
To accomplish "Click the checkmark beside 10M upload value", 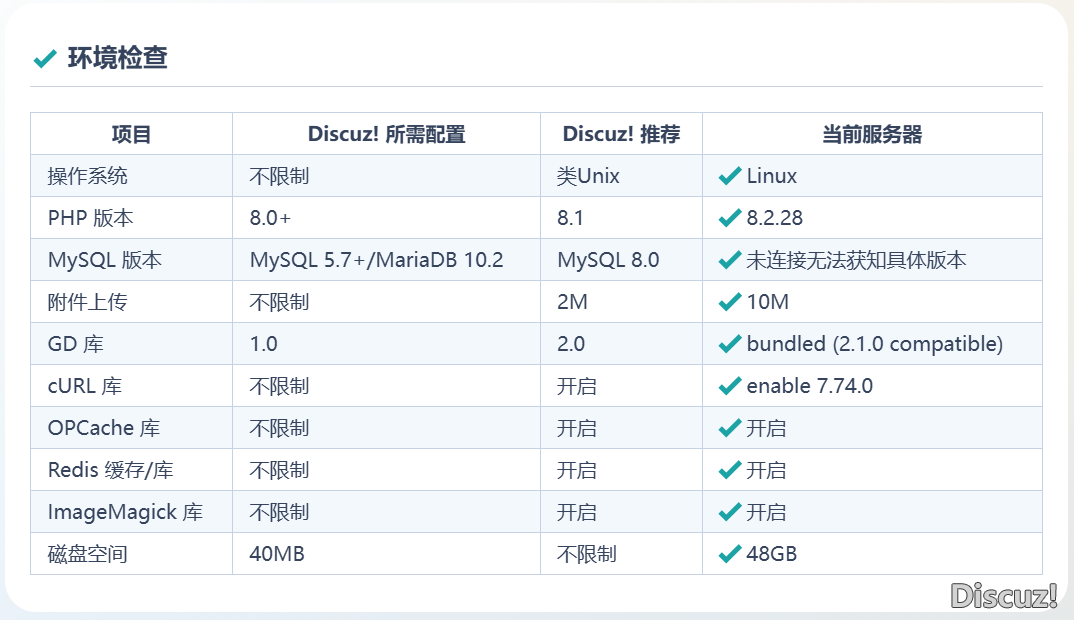I will point(730,303).
